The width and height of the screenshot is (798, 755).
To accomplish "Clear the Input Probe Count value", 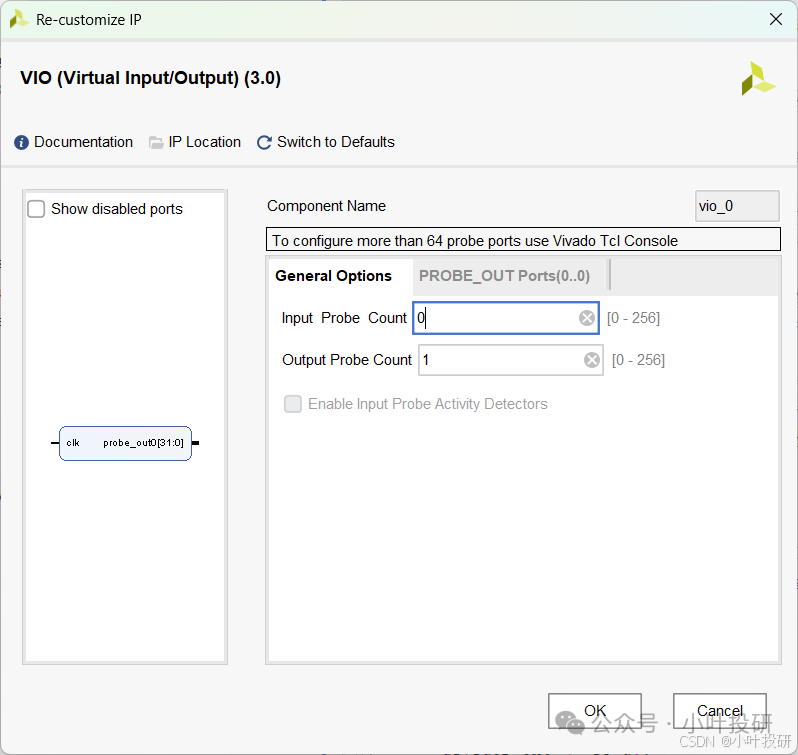I will [587, 318].
